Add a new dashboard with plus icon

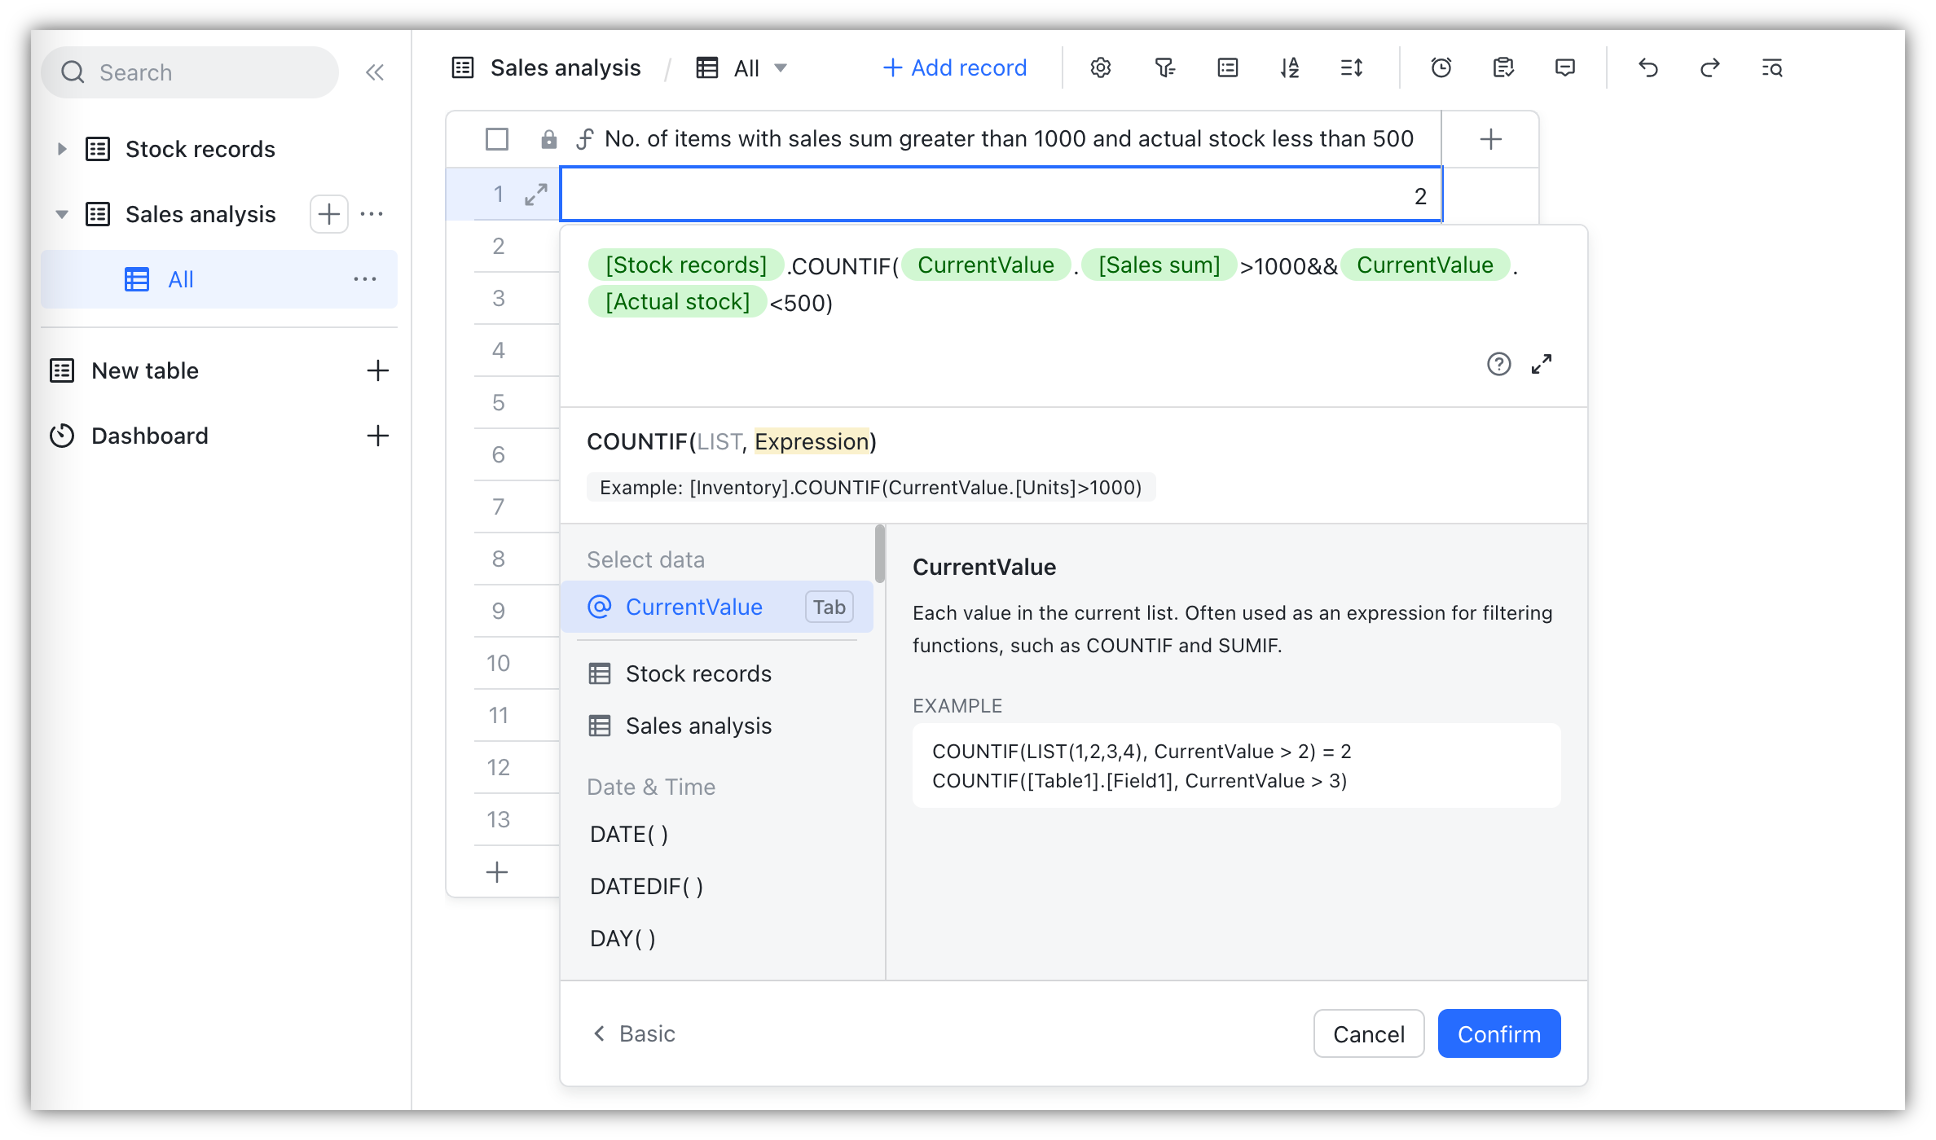click(378, 436)
